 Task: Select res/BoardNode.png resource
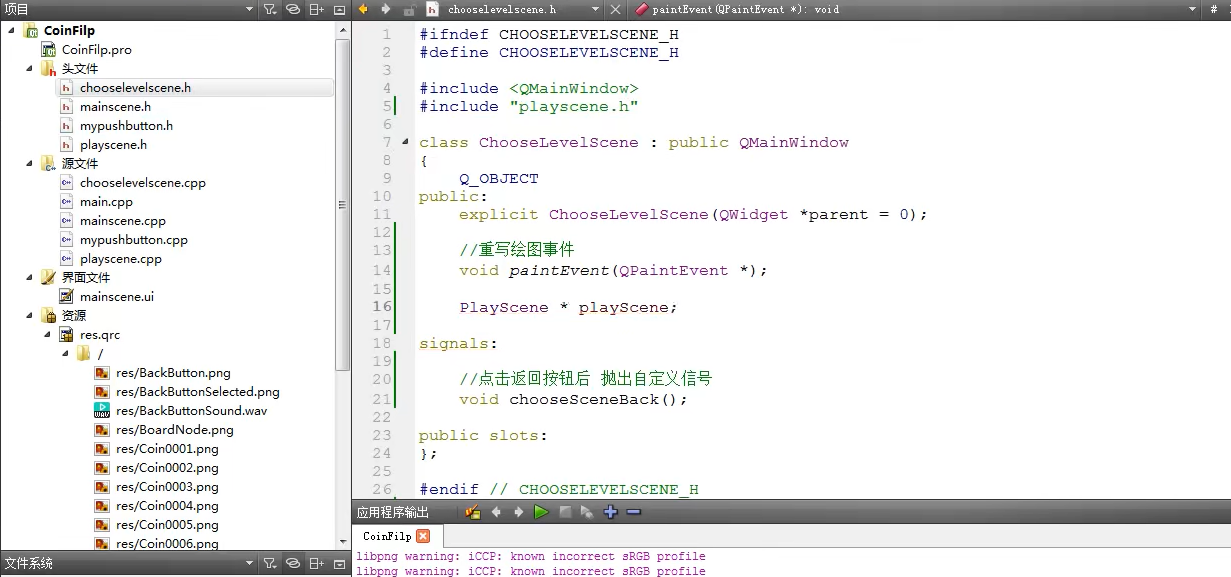(x=174, y=430)
